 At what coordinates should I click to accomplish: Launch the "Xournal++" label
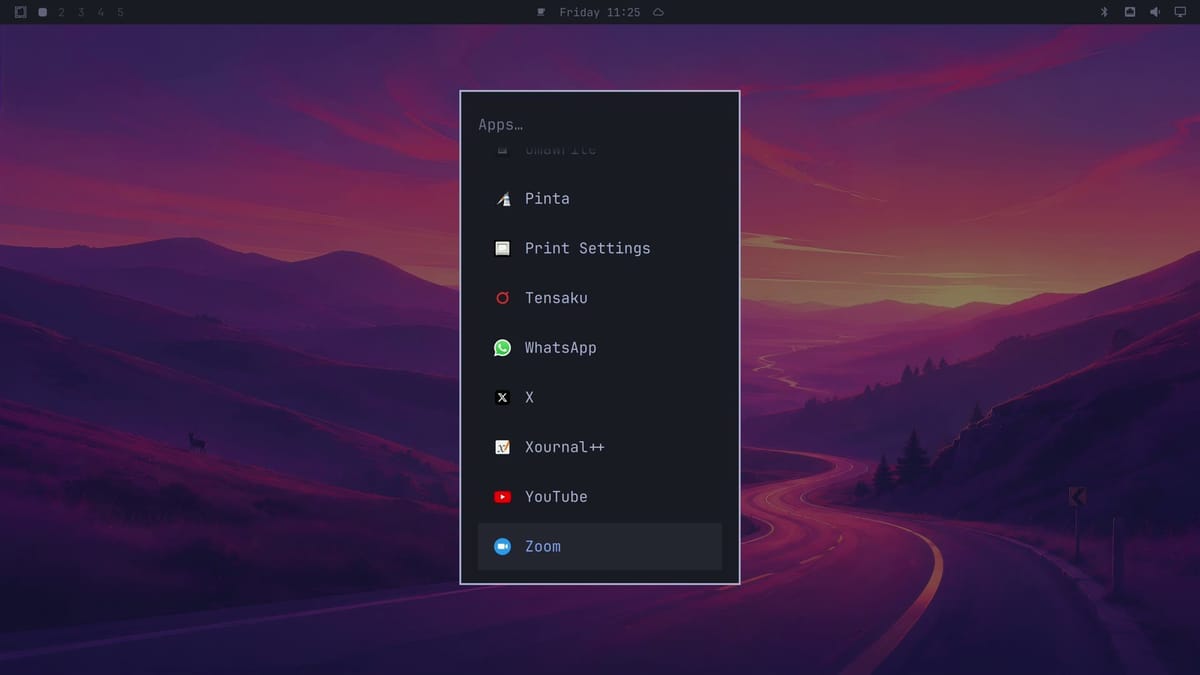pyautogui.click(x=565, y=447)
